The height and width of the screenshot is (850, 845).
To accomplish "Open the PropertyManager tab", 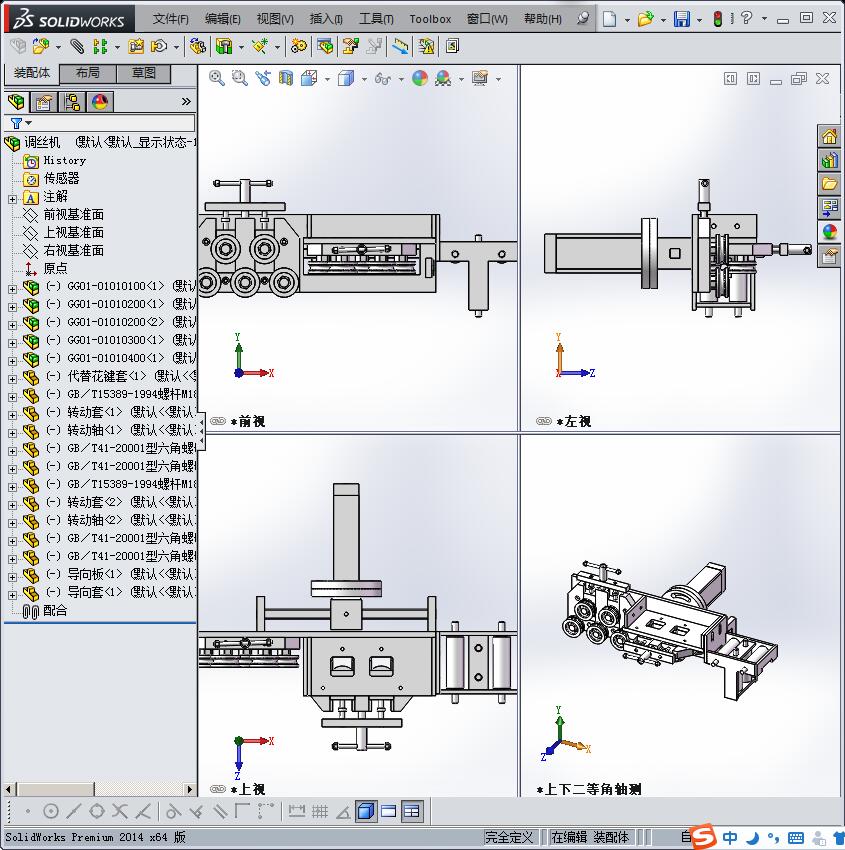I will (x=44, y=101).
